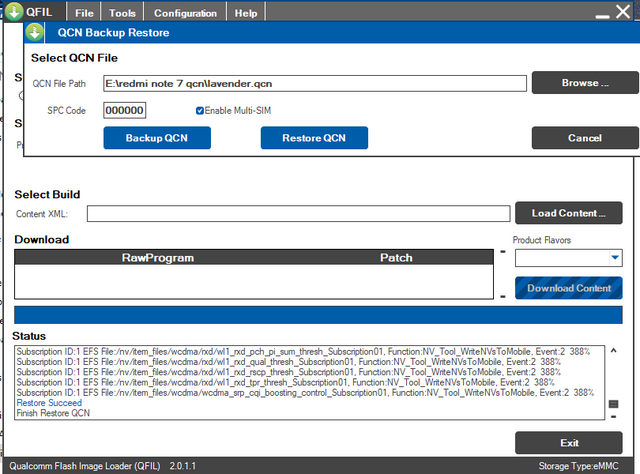640x474 pixels.
Task: Open the File menu
Action: tap(84, 13)
